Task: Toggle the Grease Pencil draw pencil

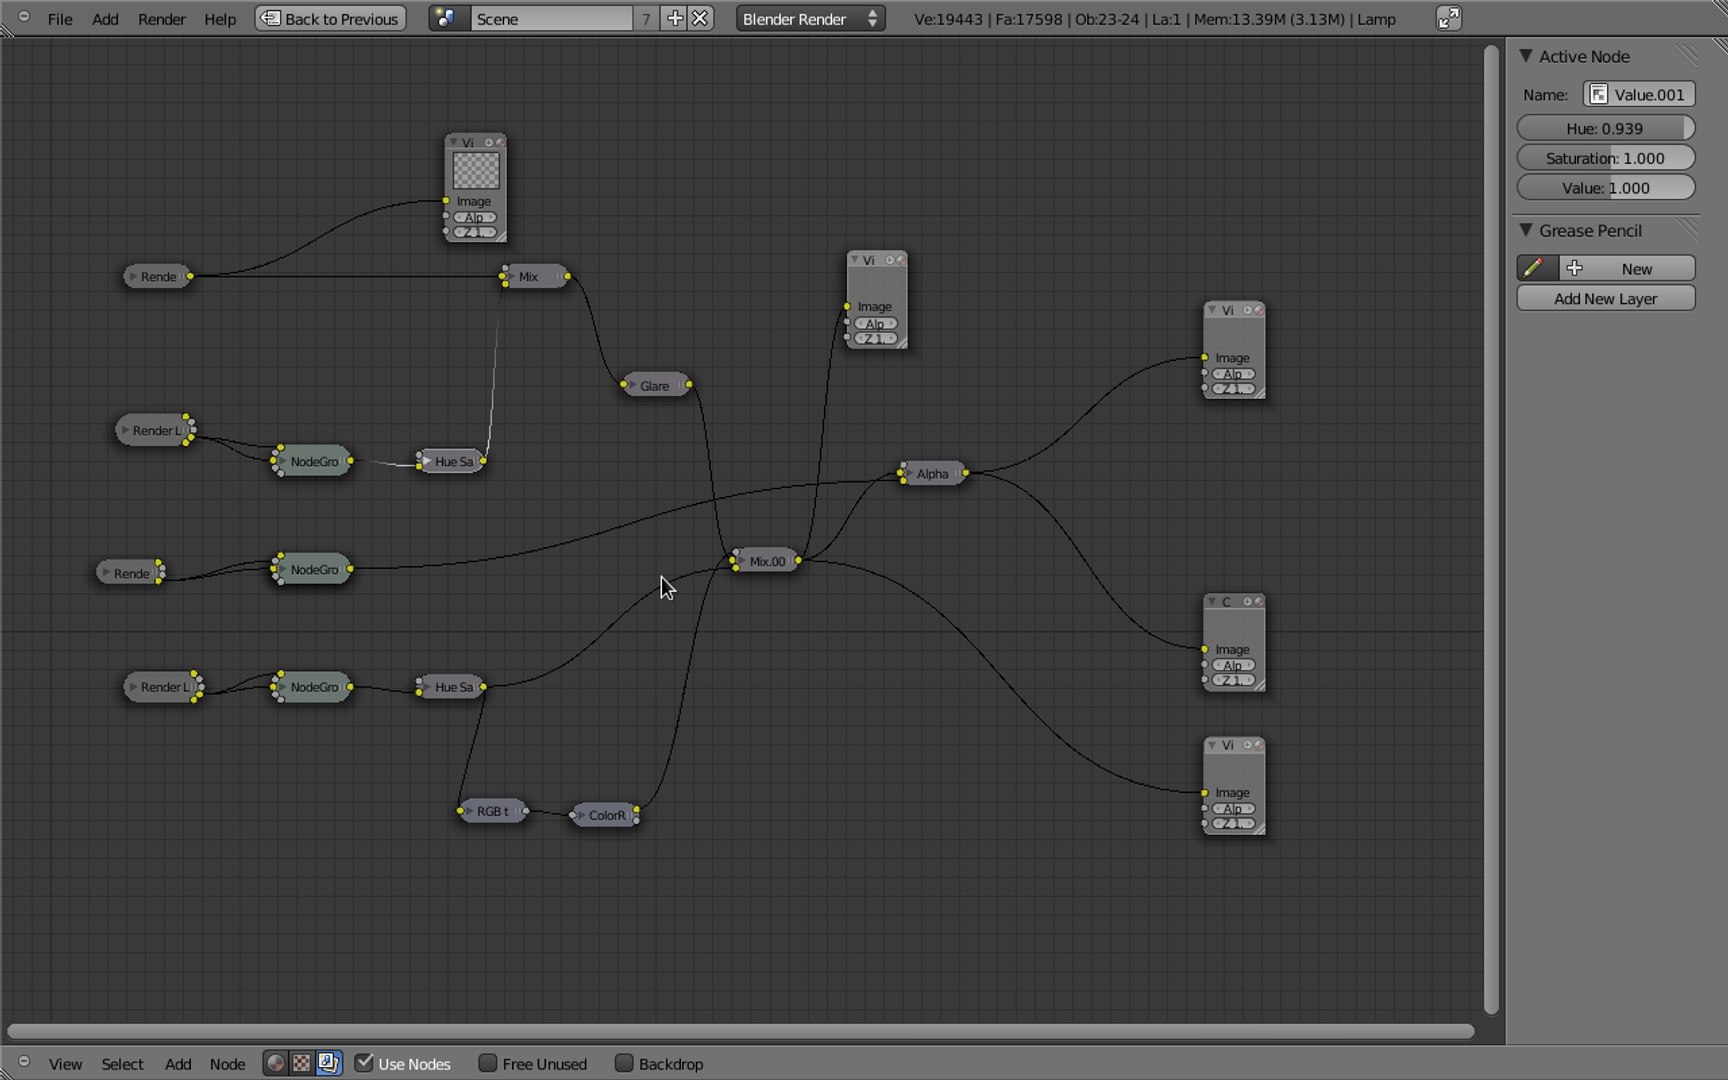Action: (1536, 268)
